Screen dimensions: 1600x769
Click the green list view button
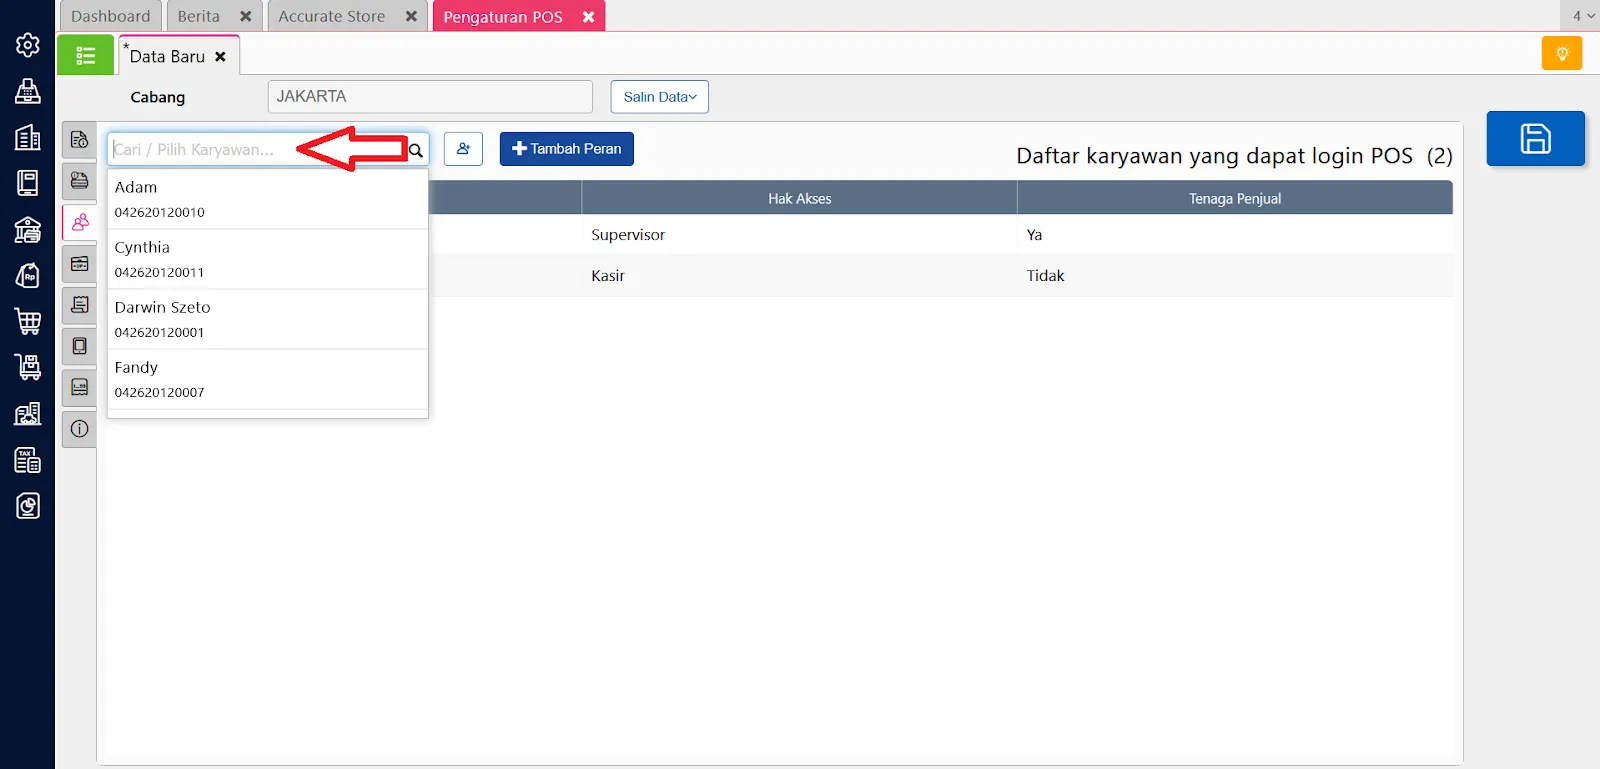point(85,55)
